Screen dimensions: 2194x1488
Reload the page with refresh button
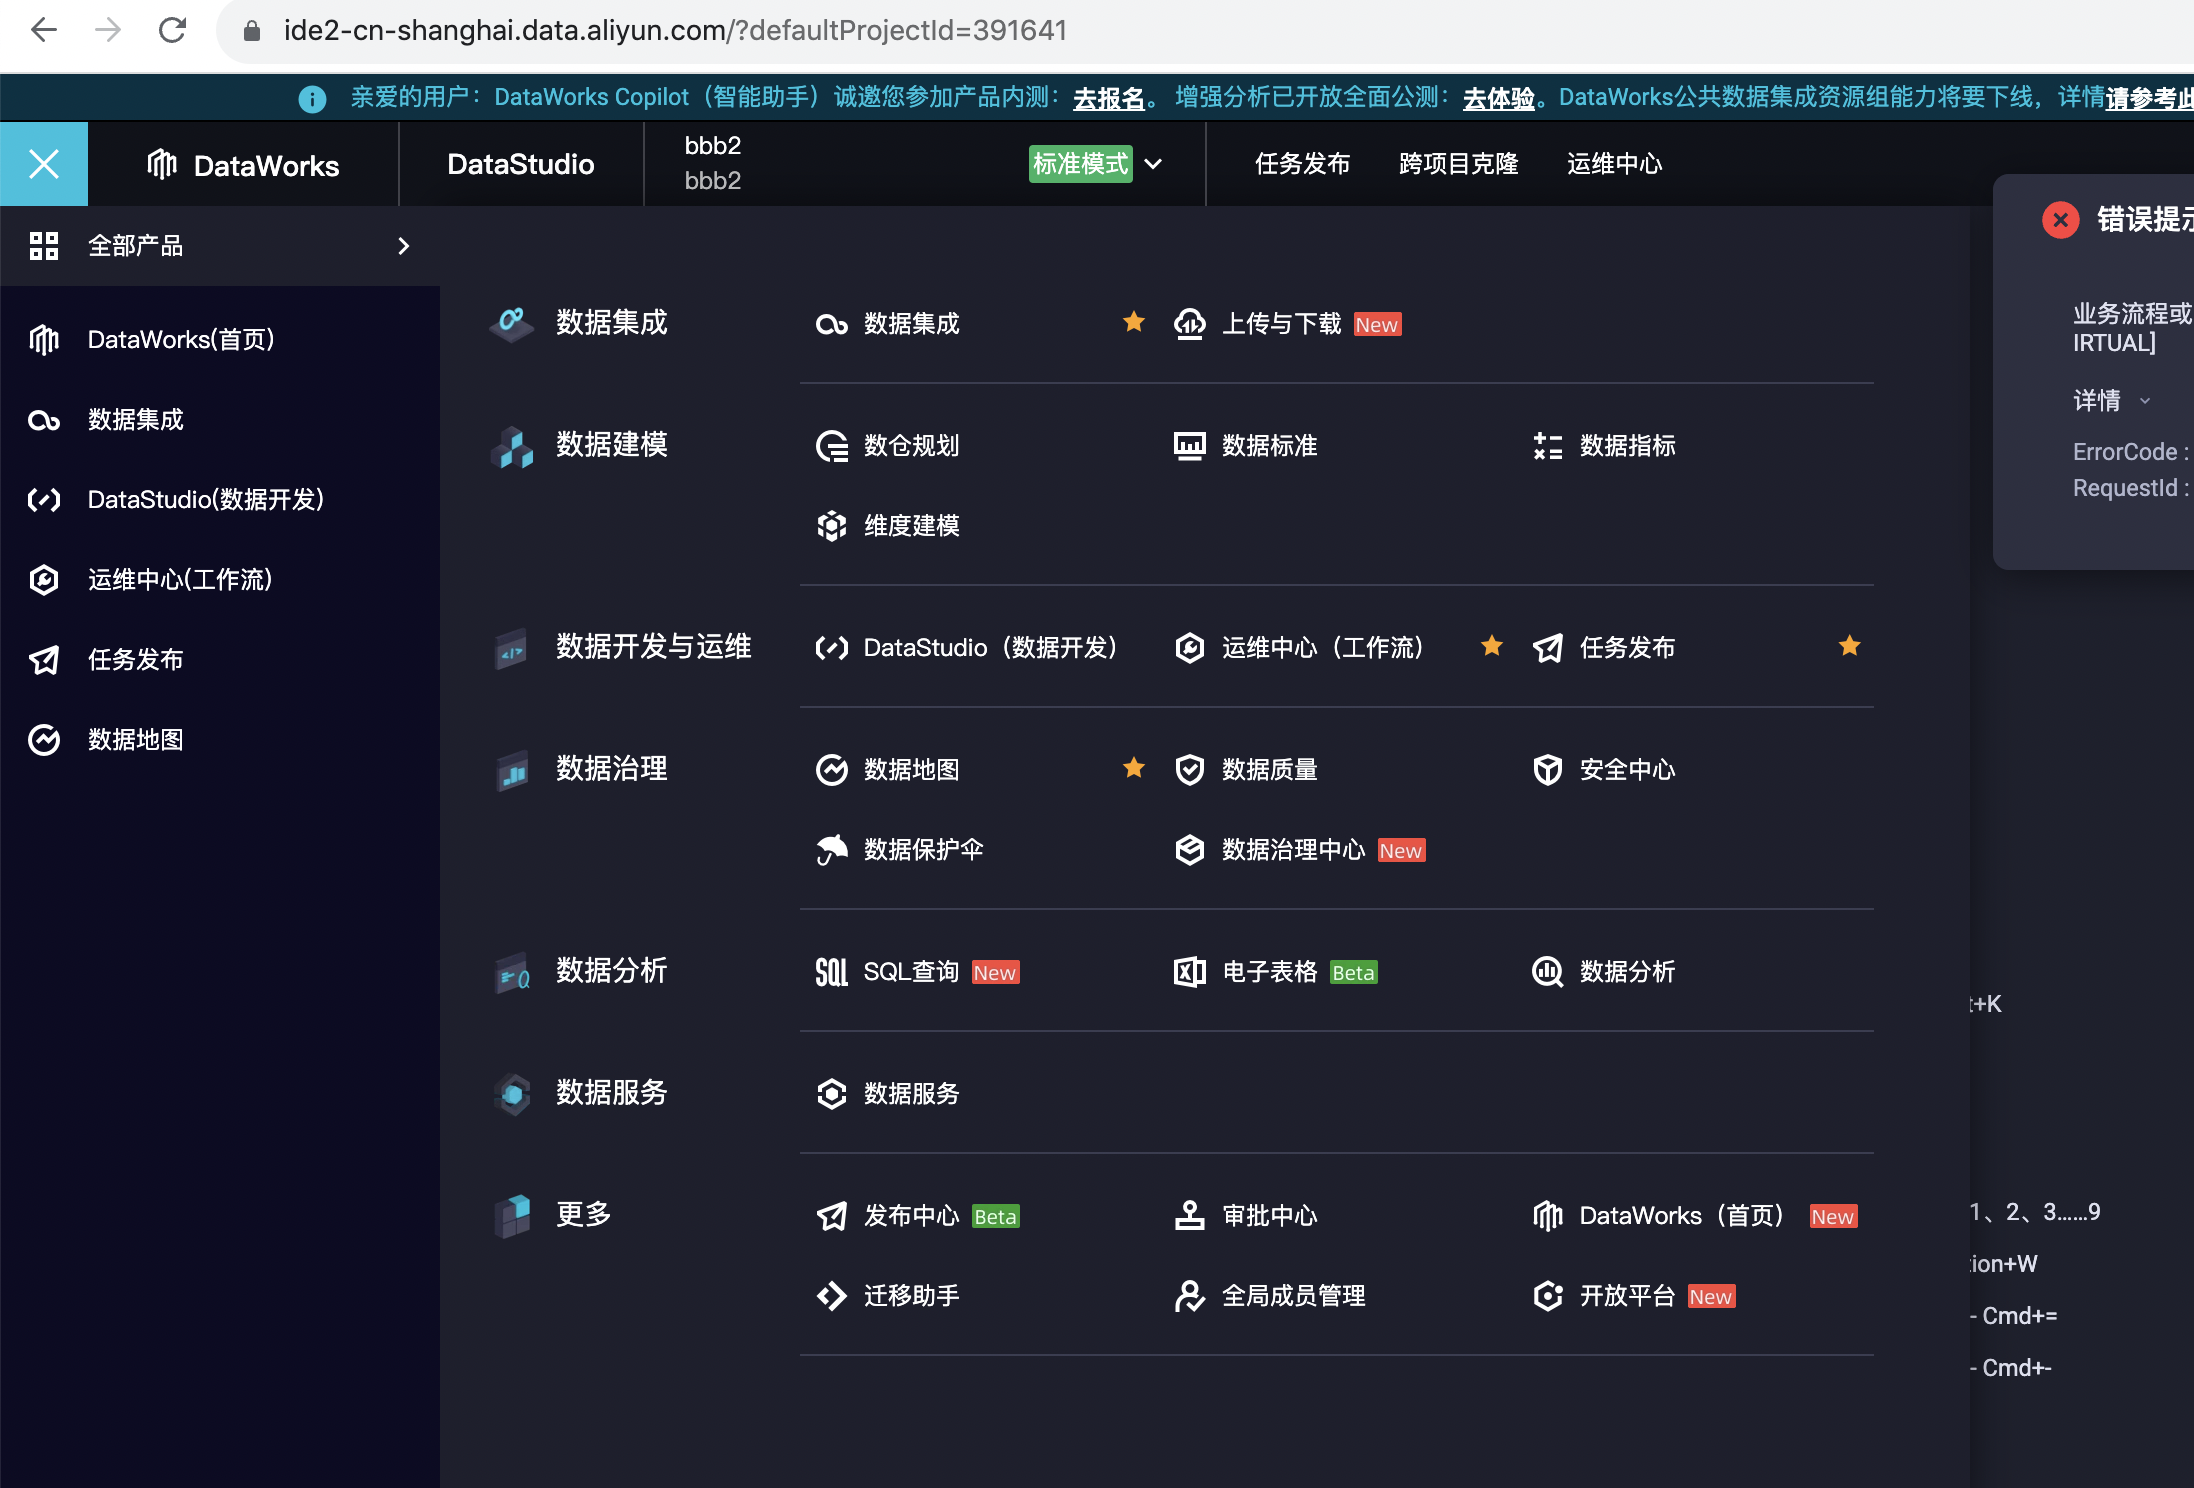pos(172,30)
